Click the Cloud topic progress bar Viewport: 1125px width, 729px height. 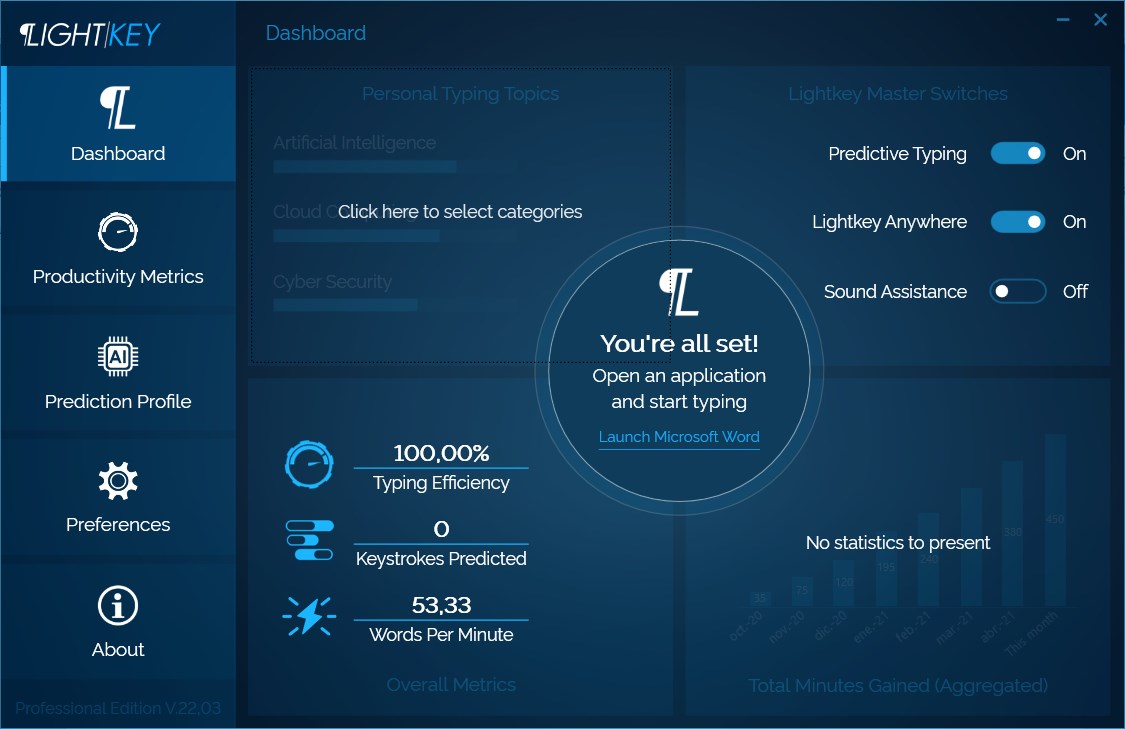click(357, 236)
